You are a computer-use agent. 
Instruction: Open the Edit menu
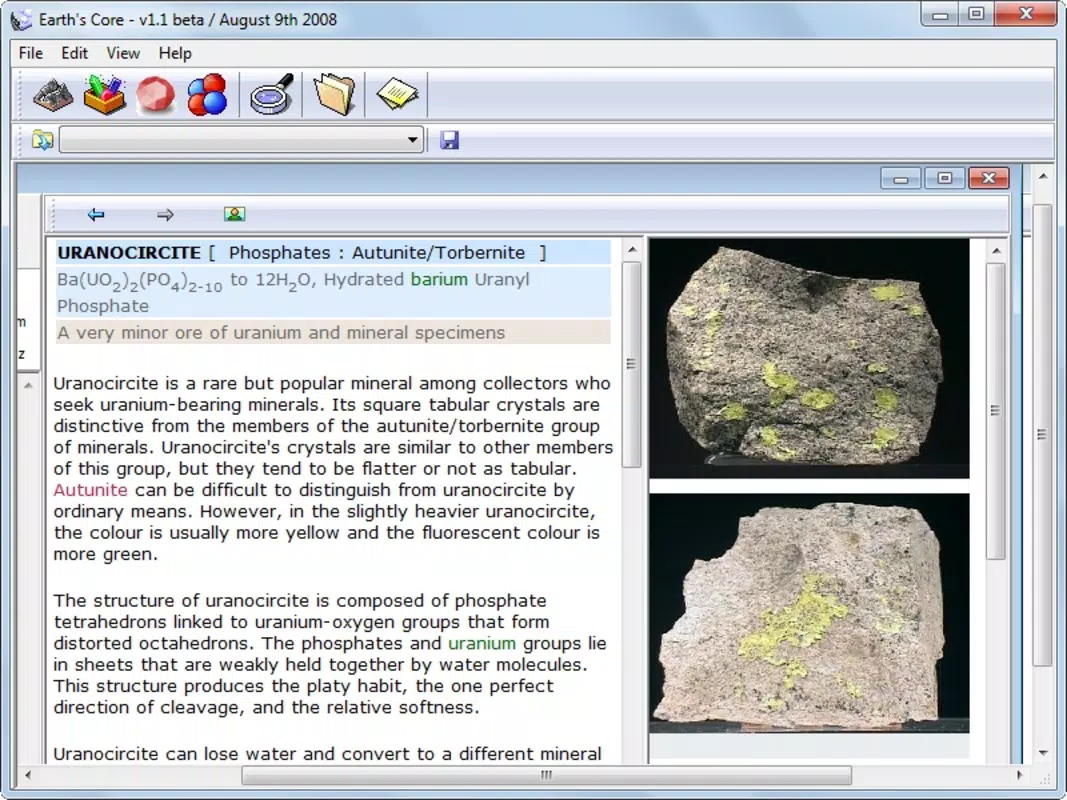(74, 53)
